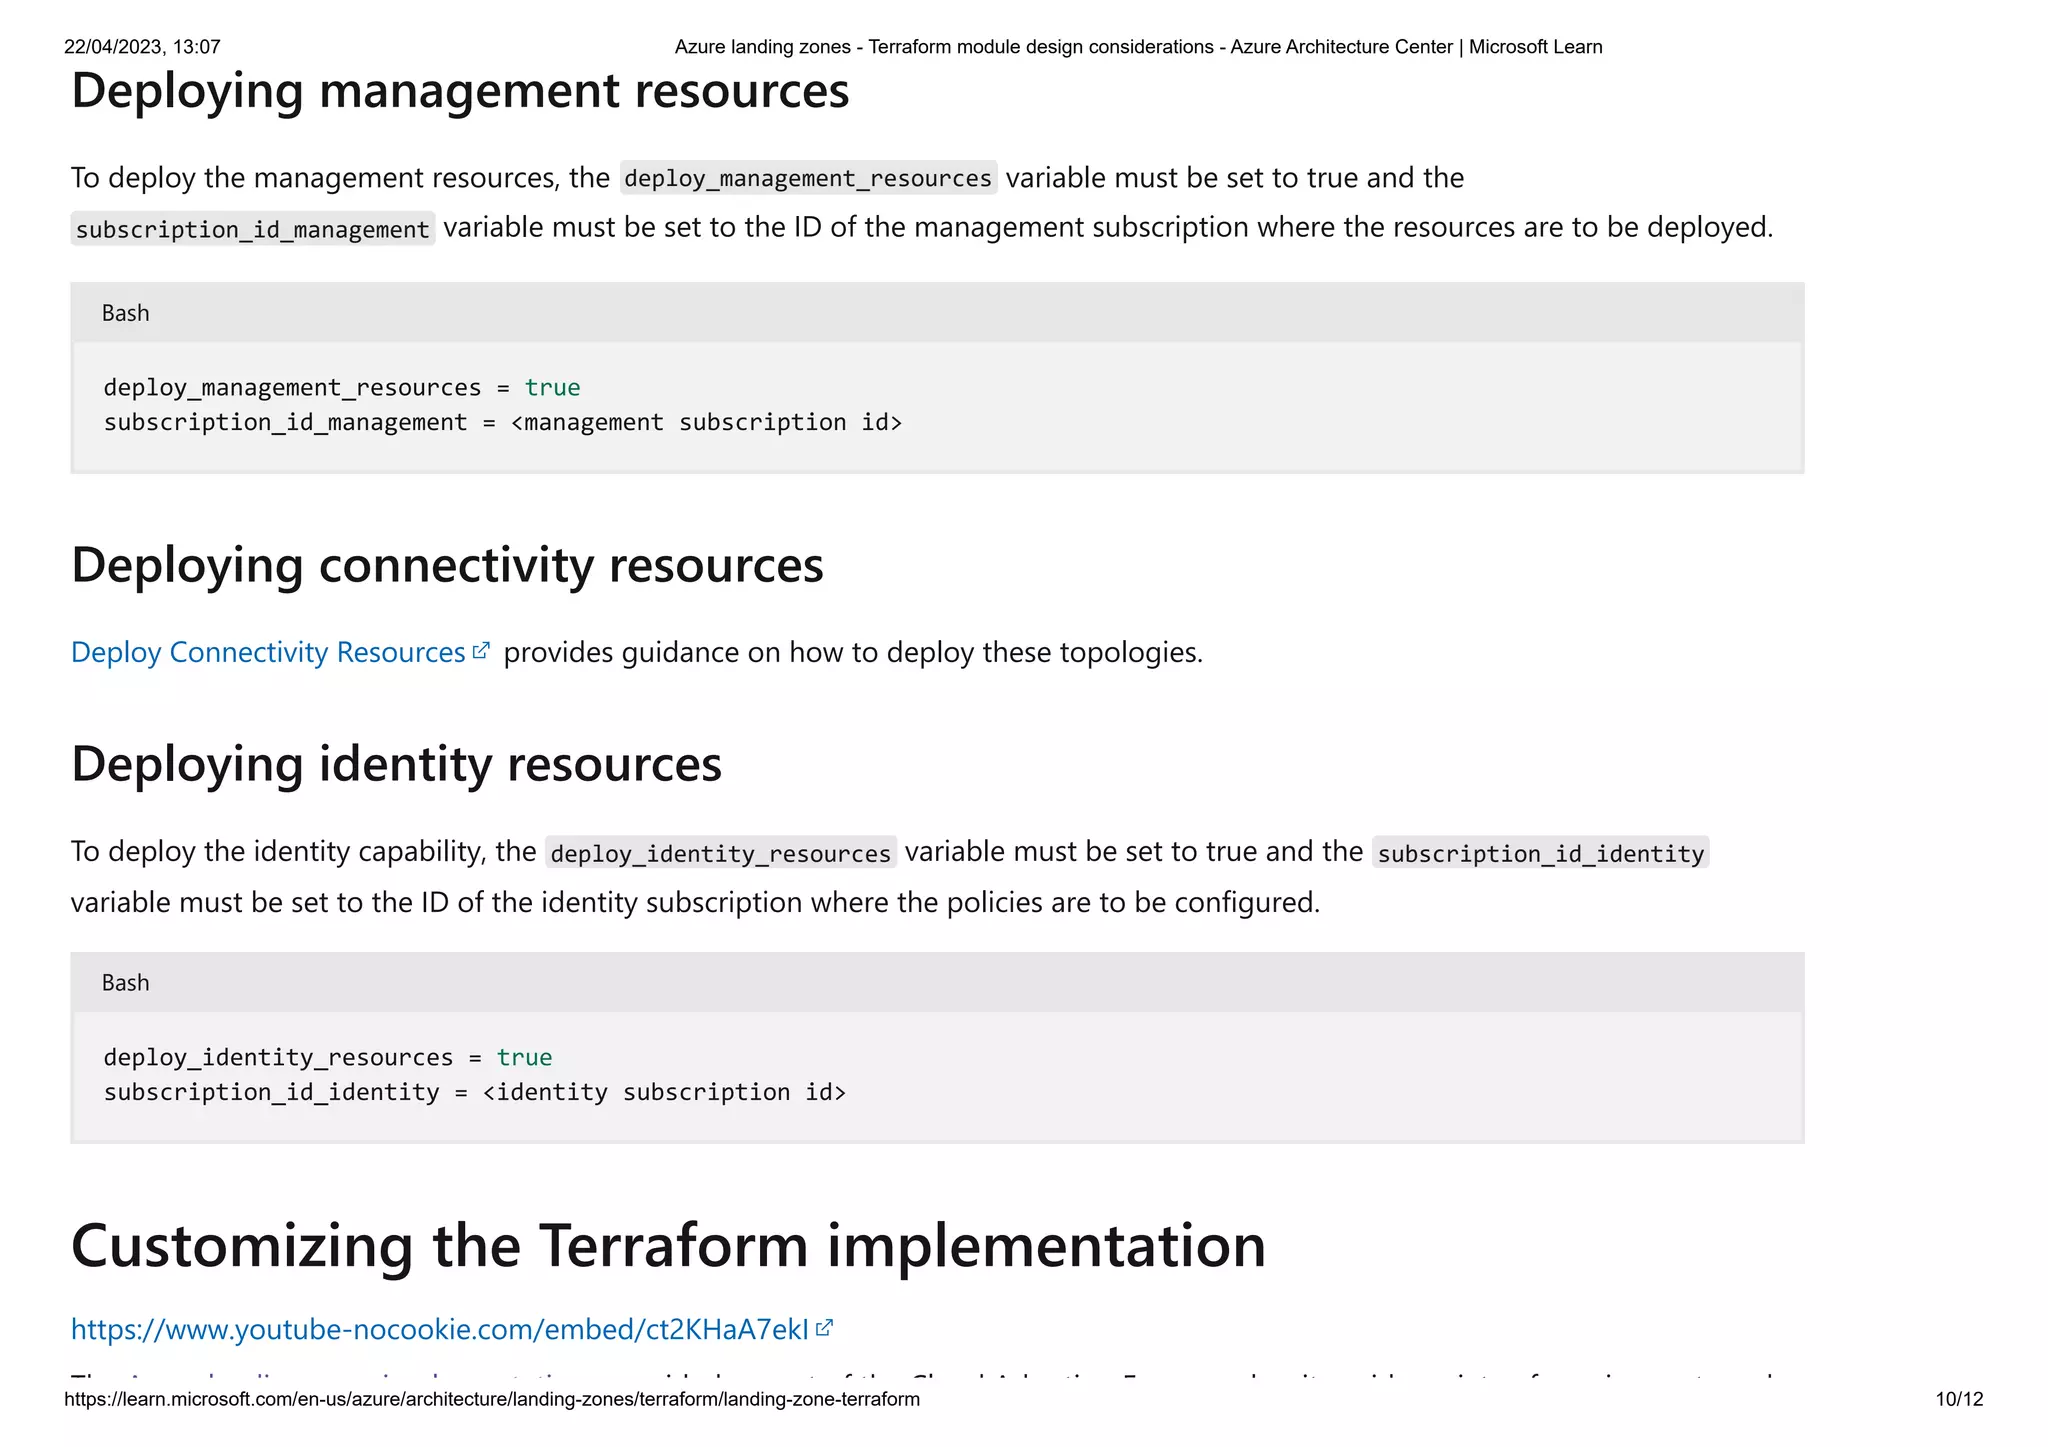Screen dimensions: 2048x1447
Task: Click external-link icon beside Deploy Connectivity Resources
Action: [x=481, y=651]
